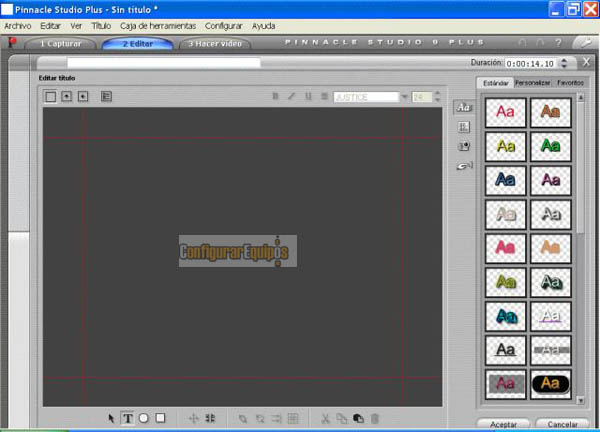600x432 pixels.
Task: Click the cut scissors icon
Action: [325, 419]
